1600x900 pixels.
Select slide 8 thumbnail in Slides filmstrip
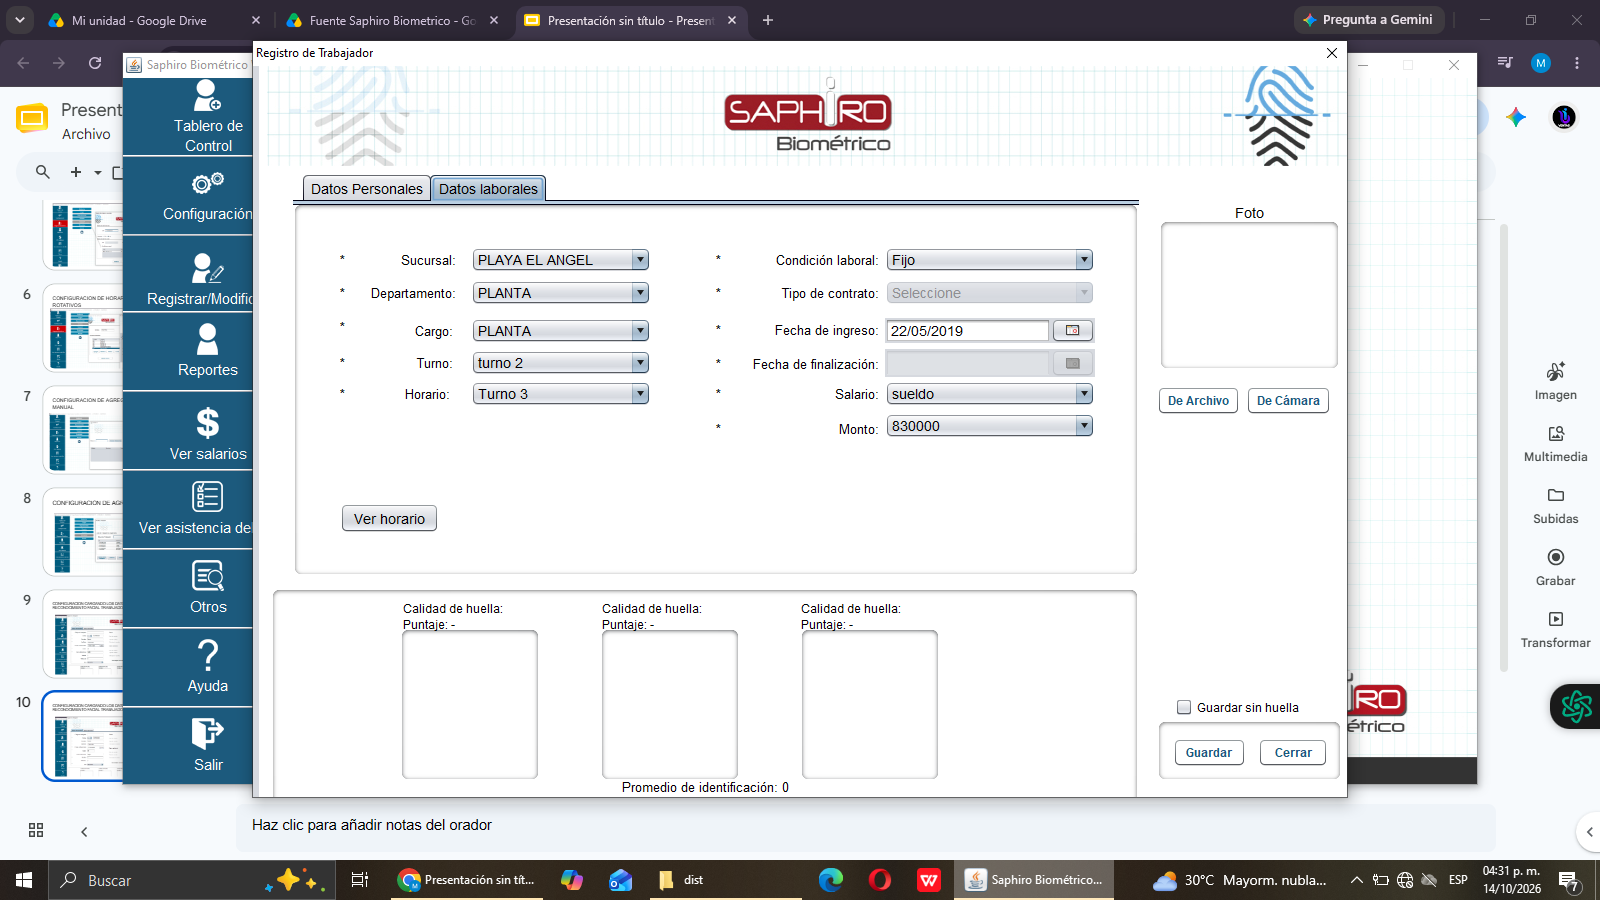pyautogui.click(x=85, y=532)
